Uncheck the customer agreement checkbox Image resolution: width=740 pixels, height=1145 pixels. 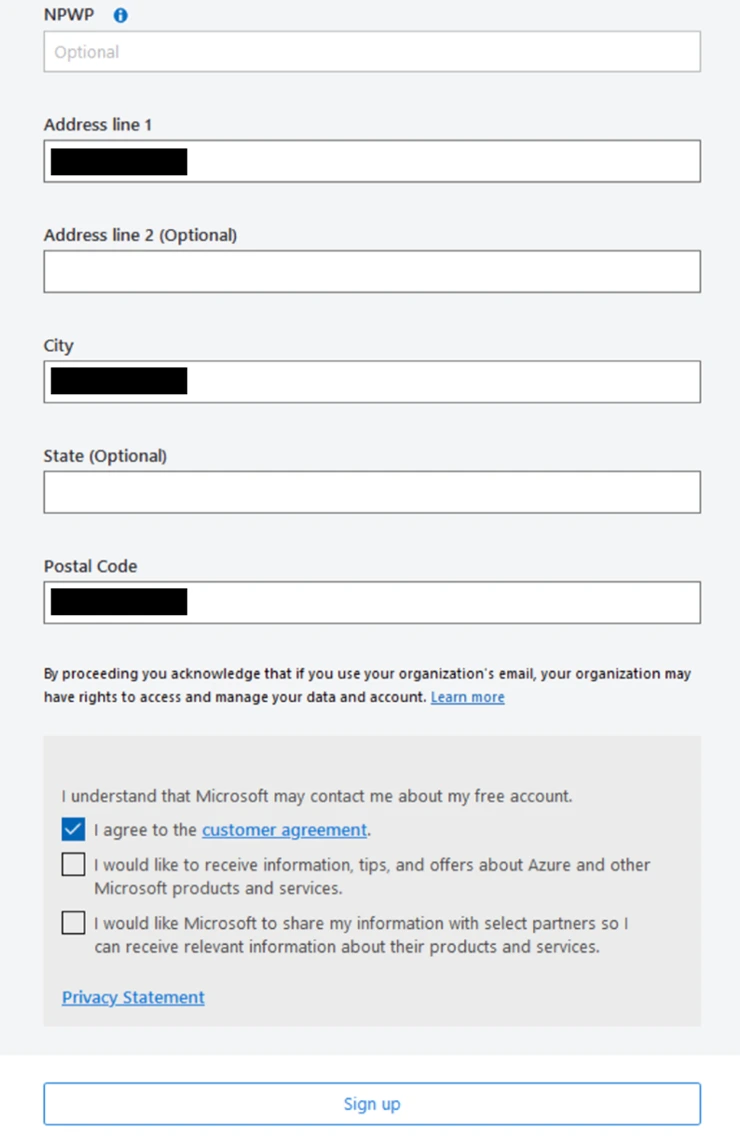72,829
